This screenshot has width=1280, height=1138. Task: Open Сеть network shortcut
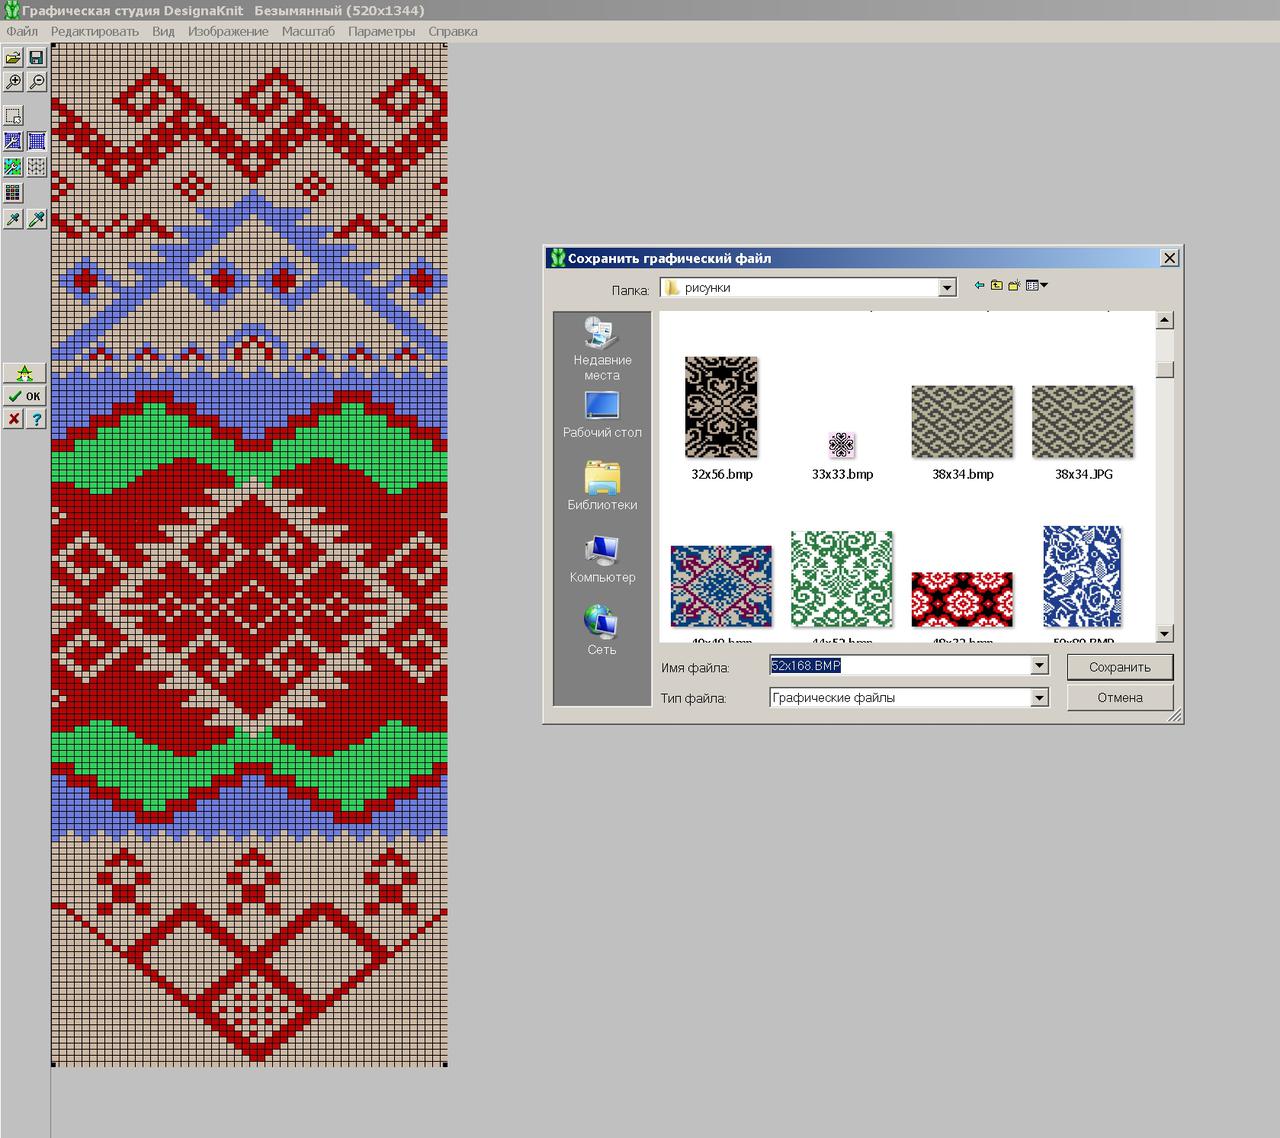click(x=602, y=630)
